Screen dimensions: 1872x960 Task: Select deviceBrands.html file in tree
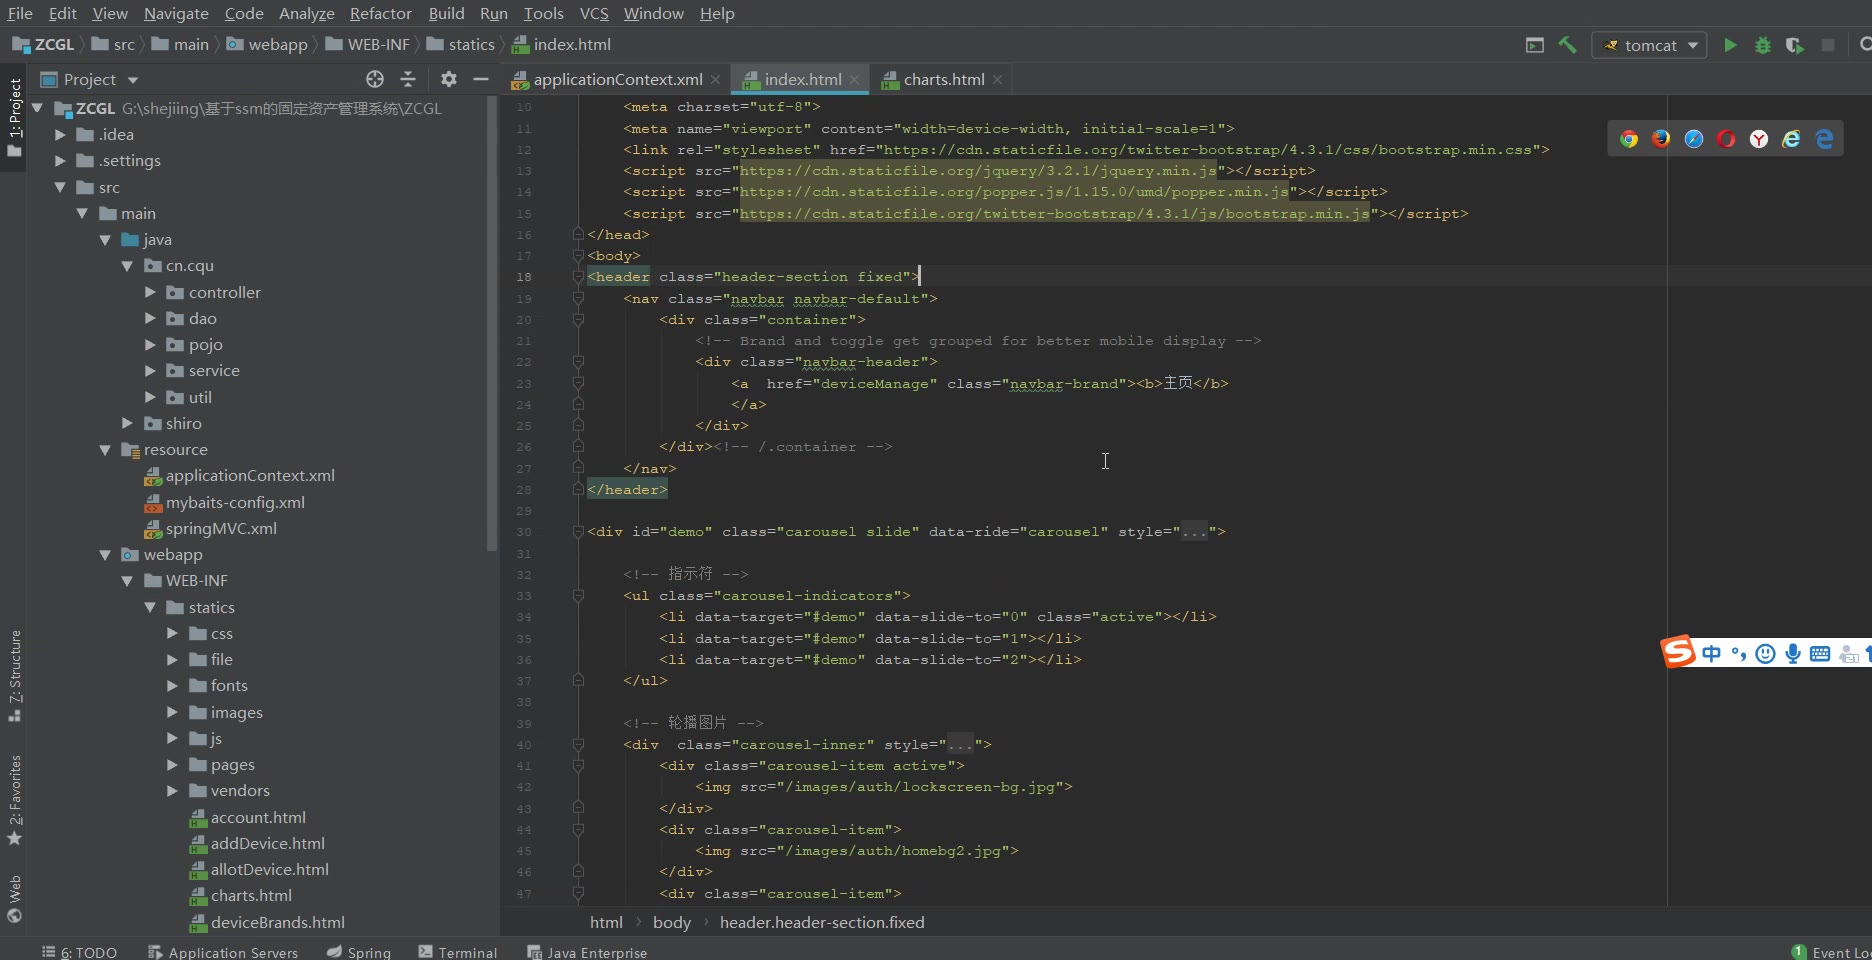tap(277, 922)
